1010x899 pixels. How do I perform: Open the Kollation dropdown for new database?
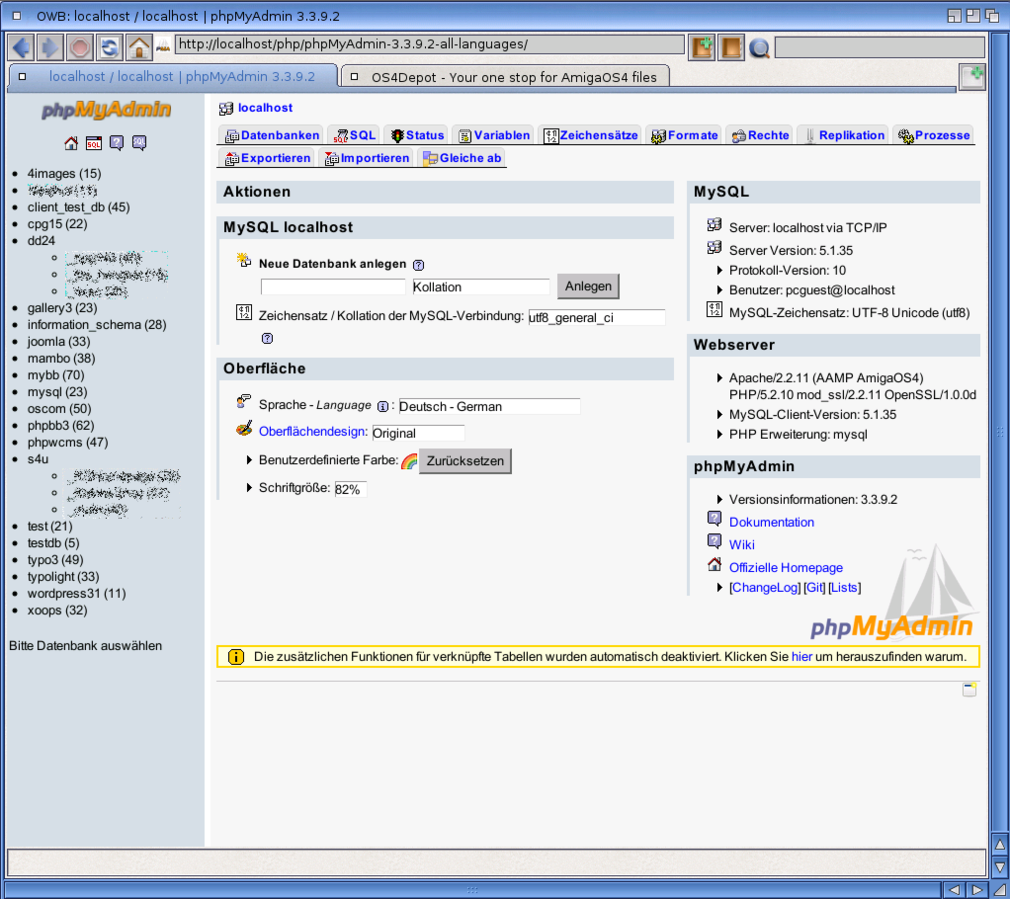(480, 287)
